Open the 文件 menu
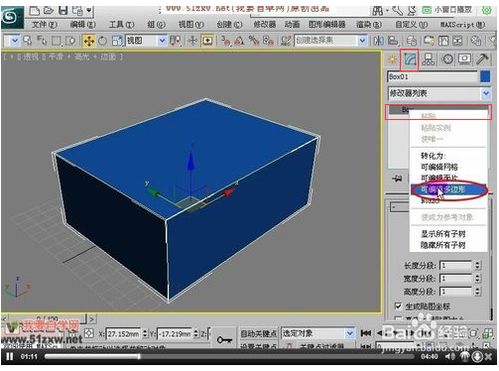This screenshot has height=371, width=499. click(x=44, y=24)
